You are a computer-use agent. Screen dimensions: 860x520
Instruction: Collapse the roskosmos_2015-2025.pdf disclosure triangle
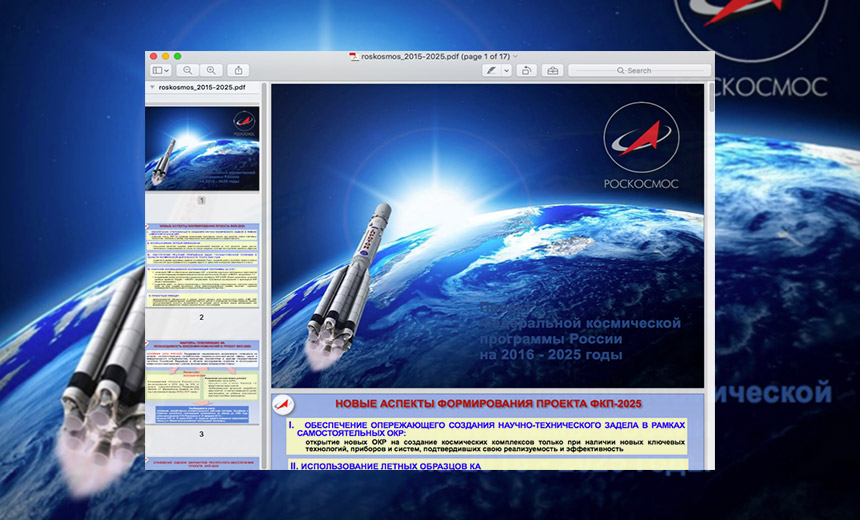(x=152, y=87)
